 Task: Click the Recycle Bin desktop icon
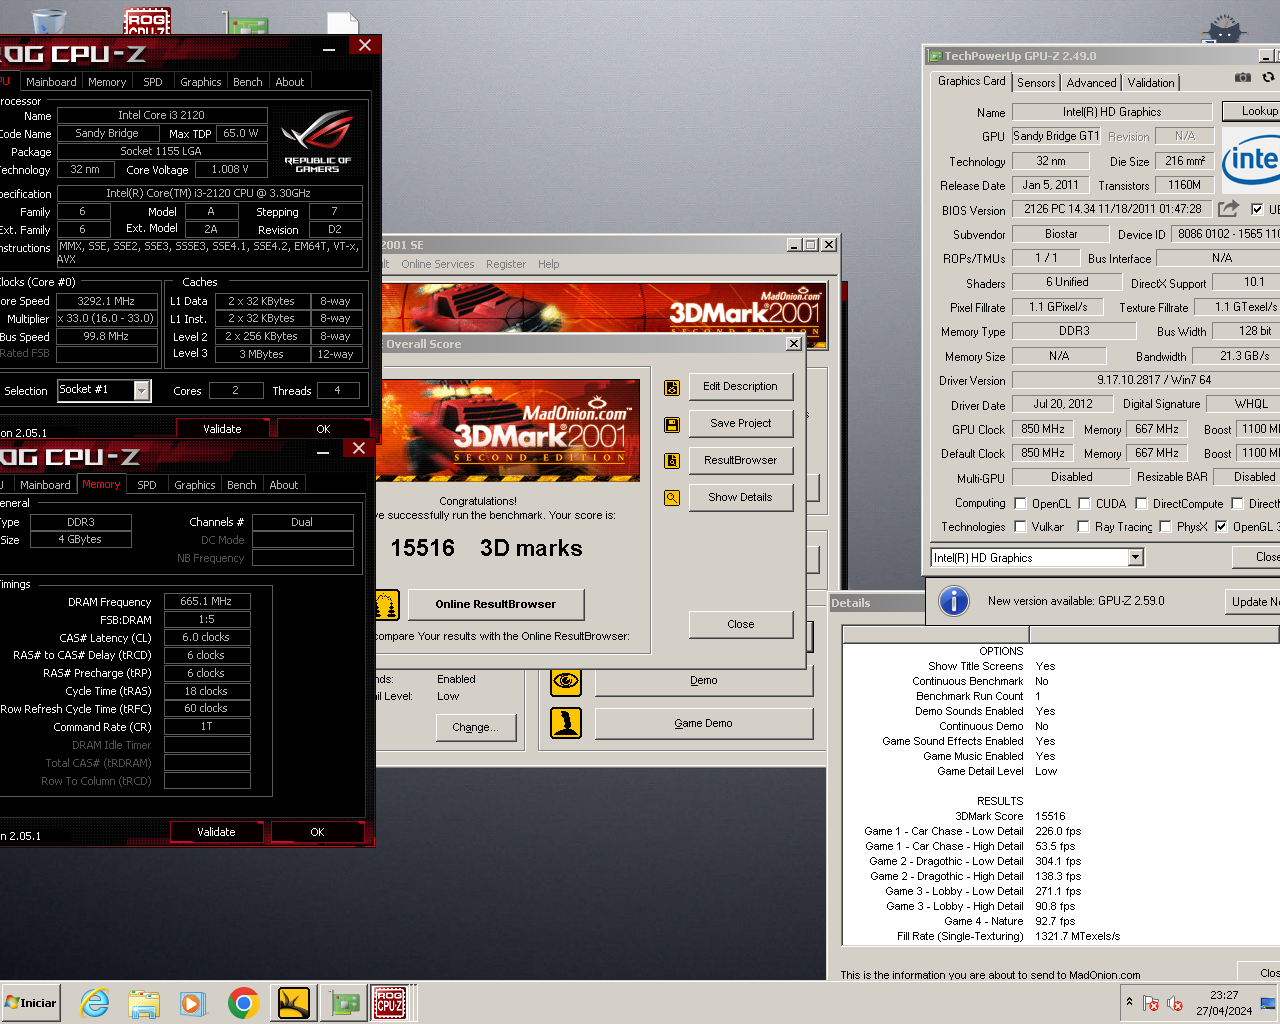click(x=48, y=20)
